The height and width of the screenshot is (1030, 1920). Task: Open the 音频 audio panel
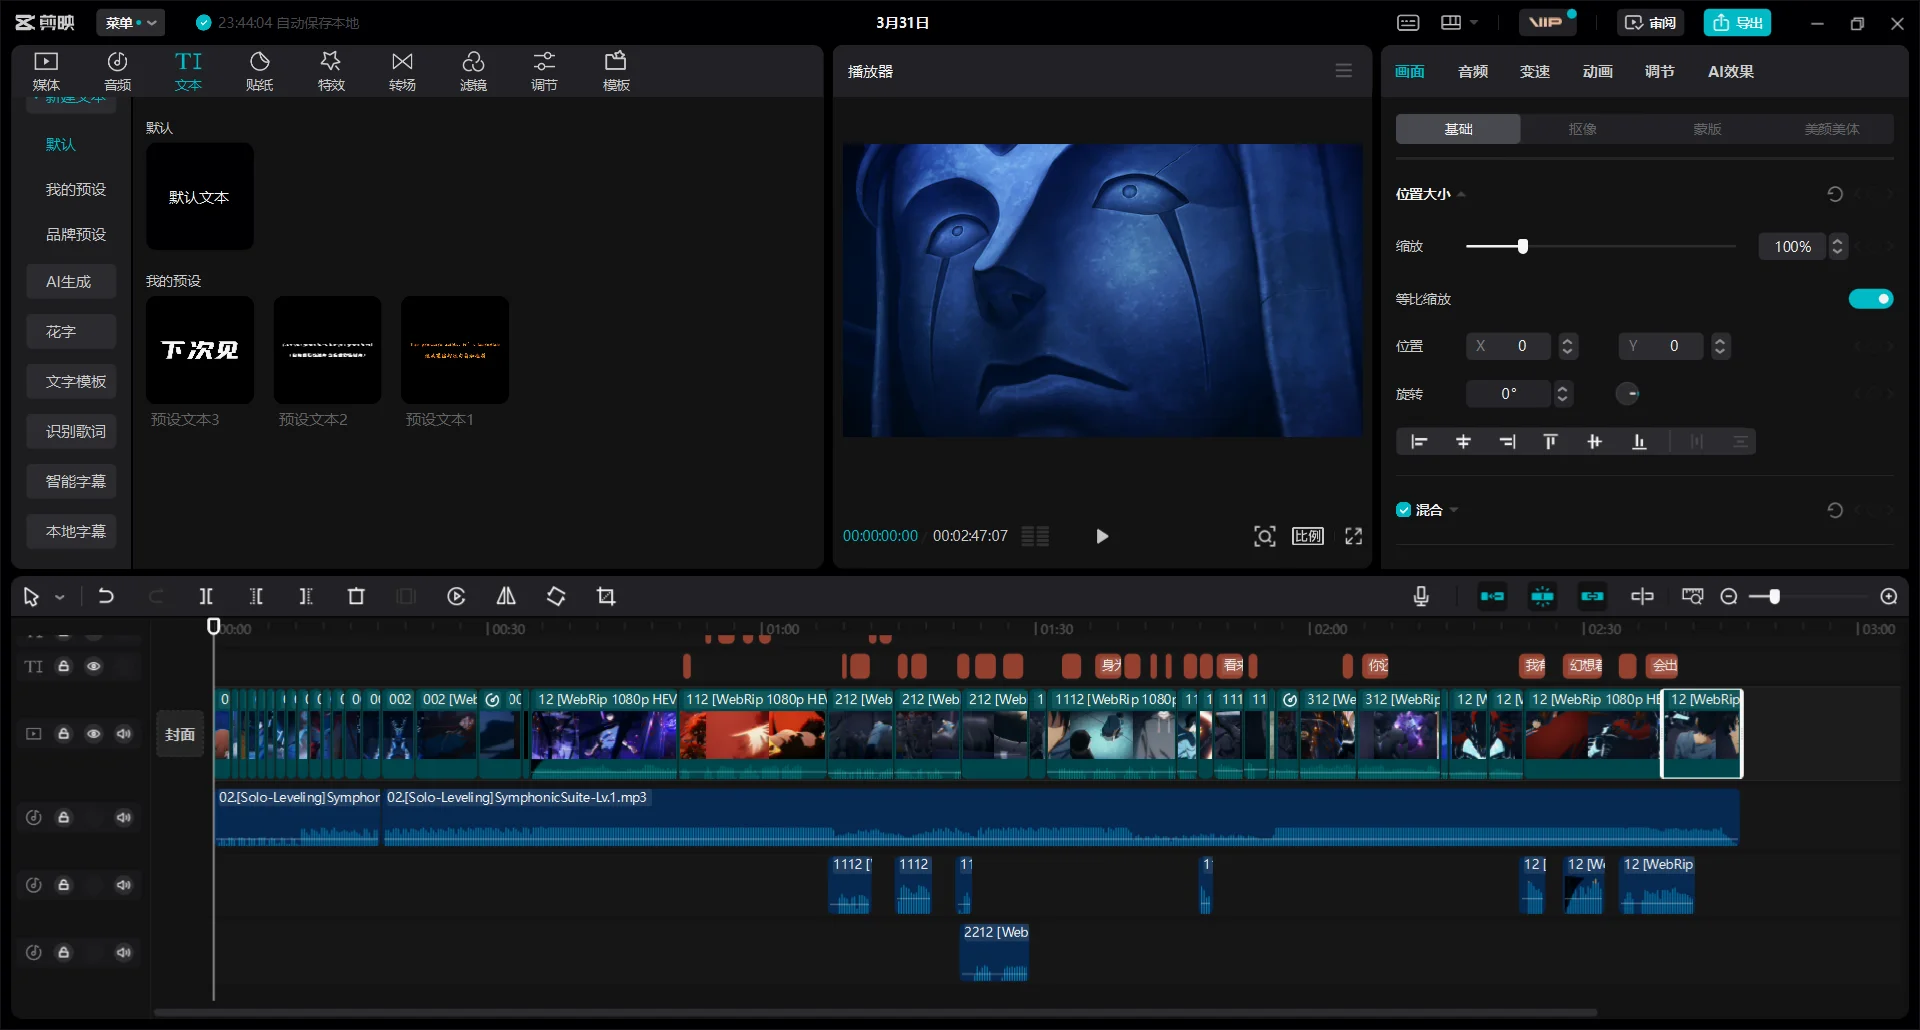point(117,71)
